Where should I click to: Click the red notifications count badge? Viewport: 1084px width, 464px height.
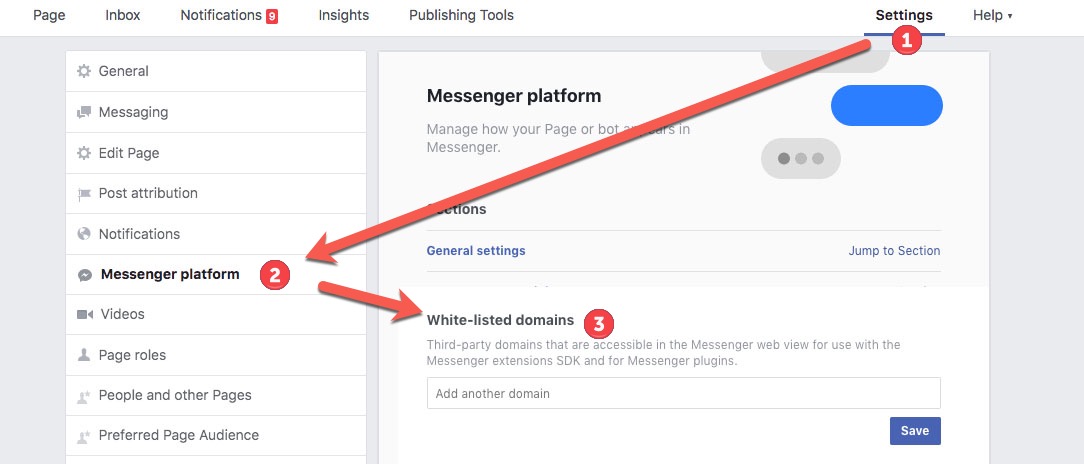tap(272, 16)
